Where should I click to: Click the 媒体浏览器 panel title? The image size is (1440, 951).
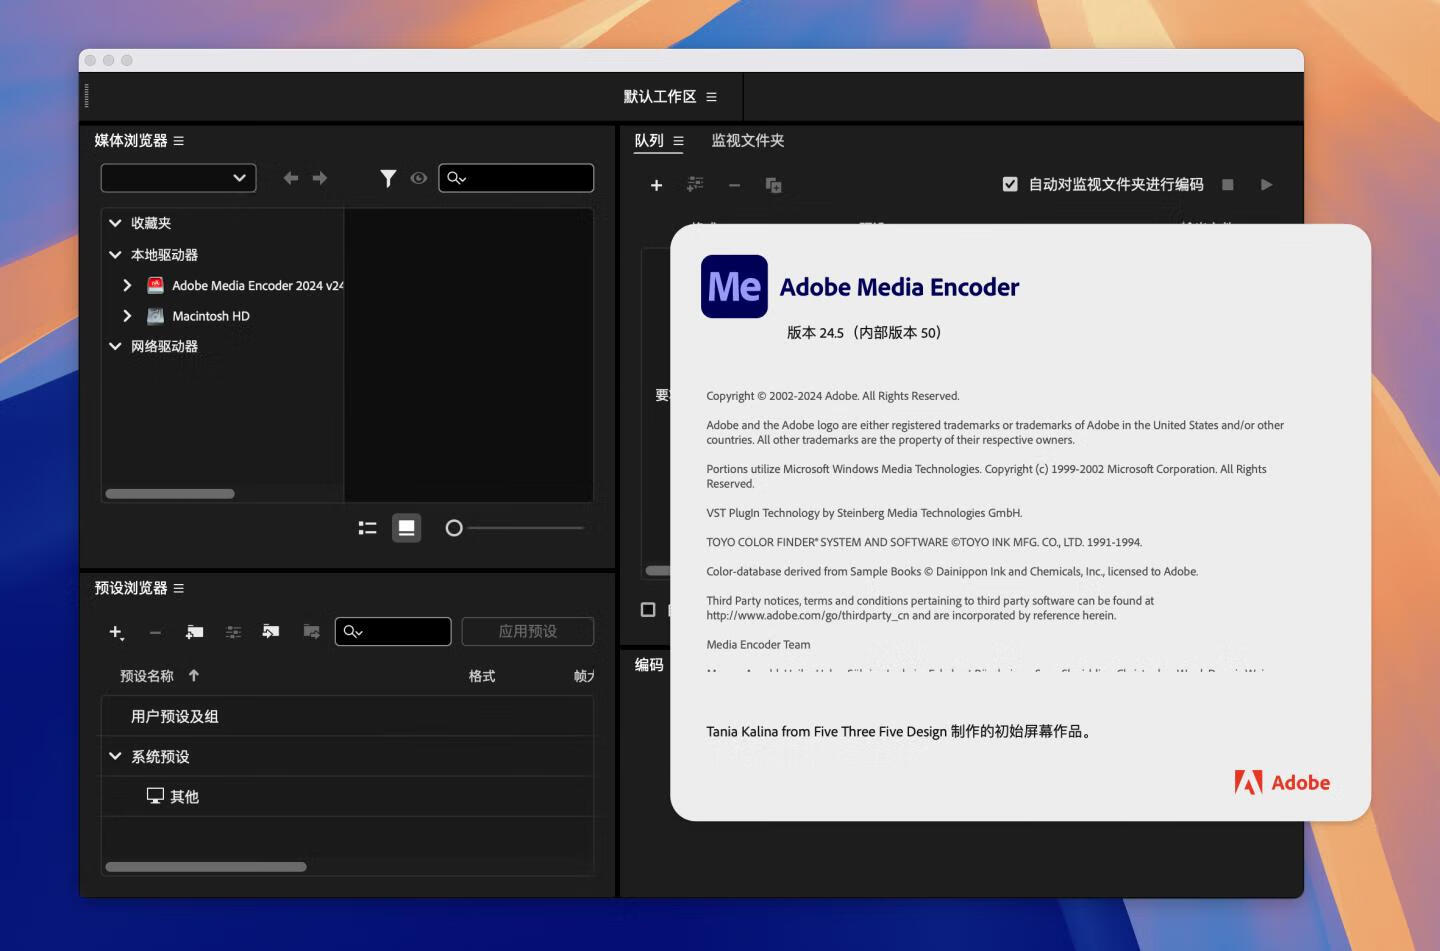pos(131,141)
